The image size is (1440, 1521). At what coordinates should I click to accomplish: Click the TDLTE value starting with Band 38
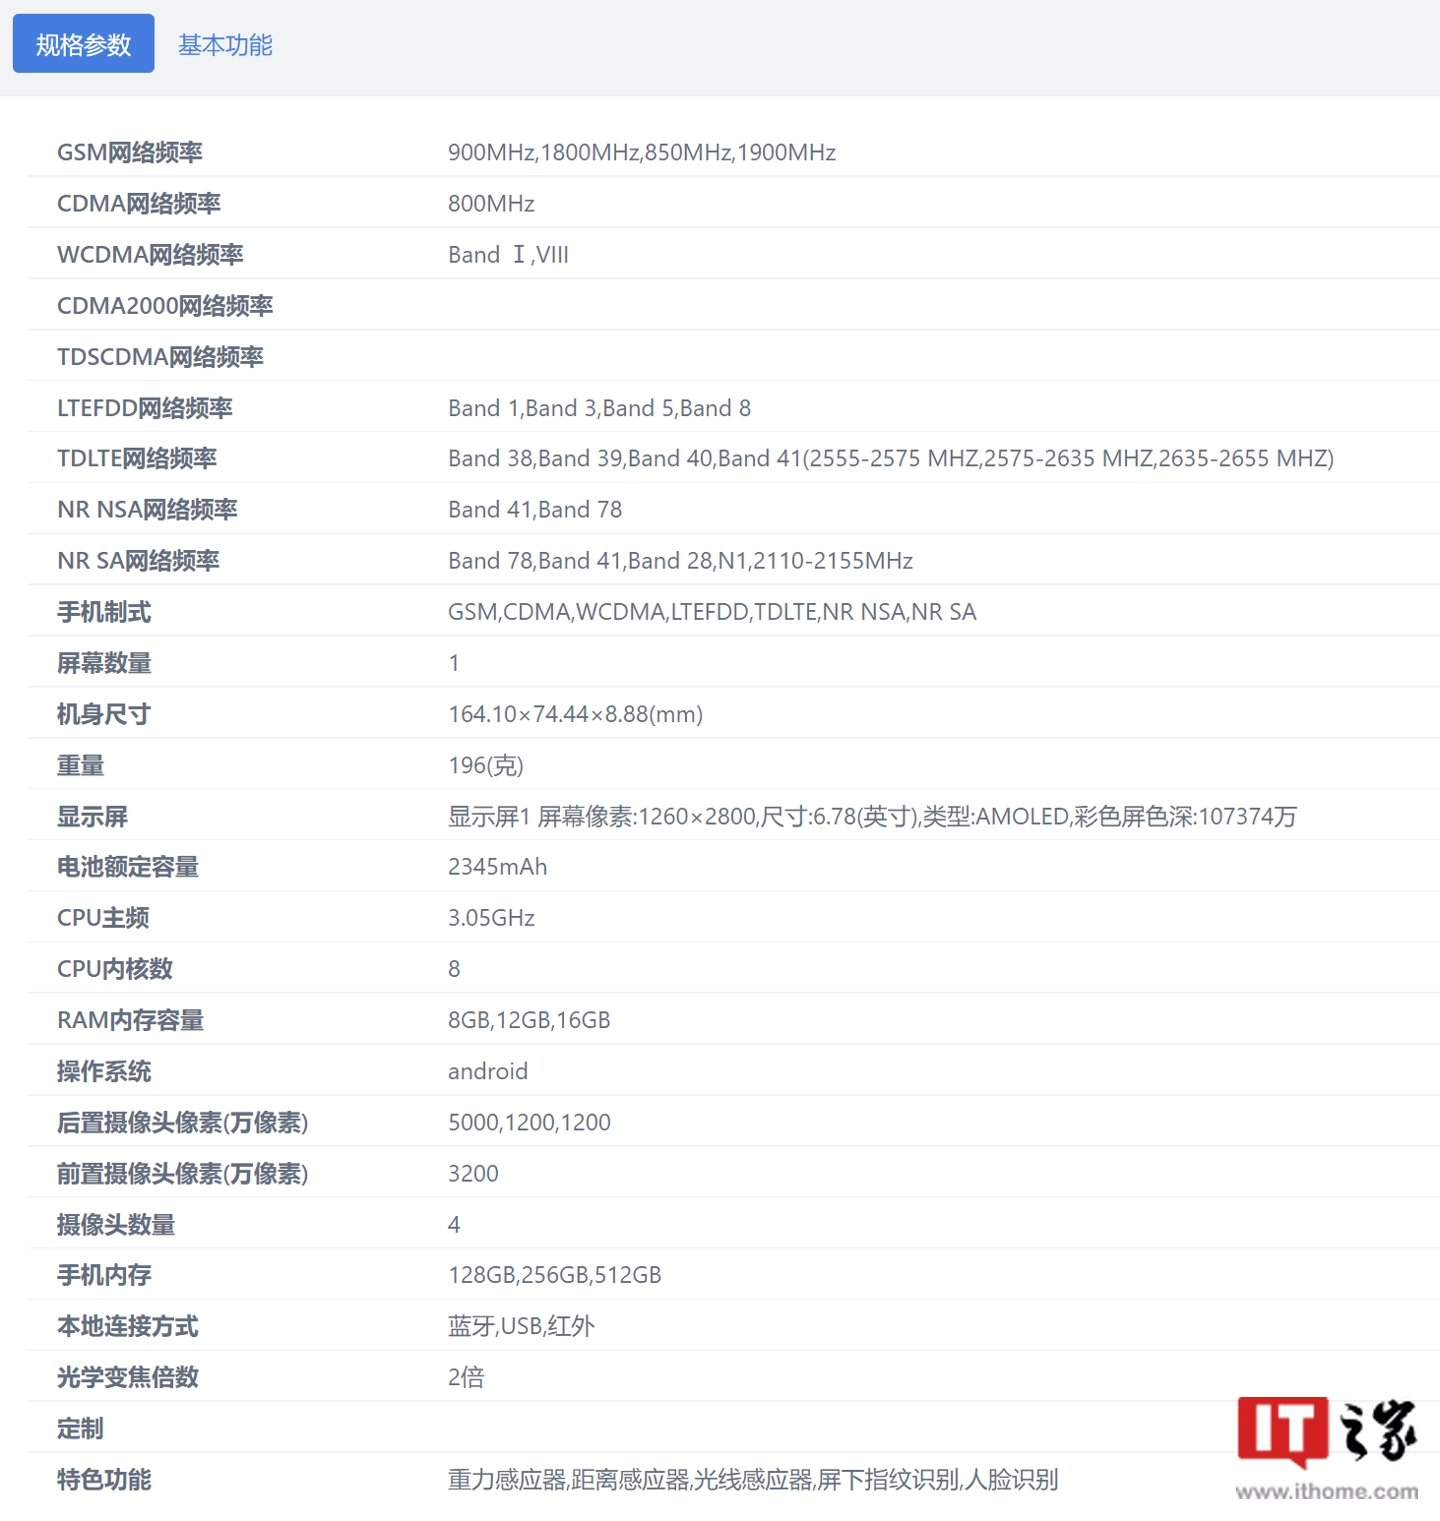tap(891, 458)
